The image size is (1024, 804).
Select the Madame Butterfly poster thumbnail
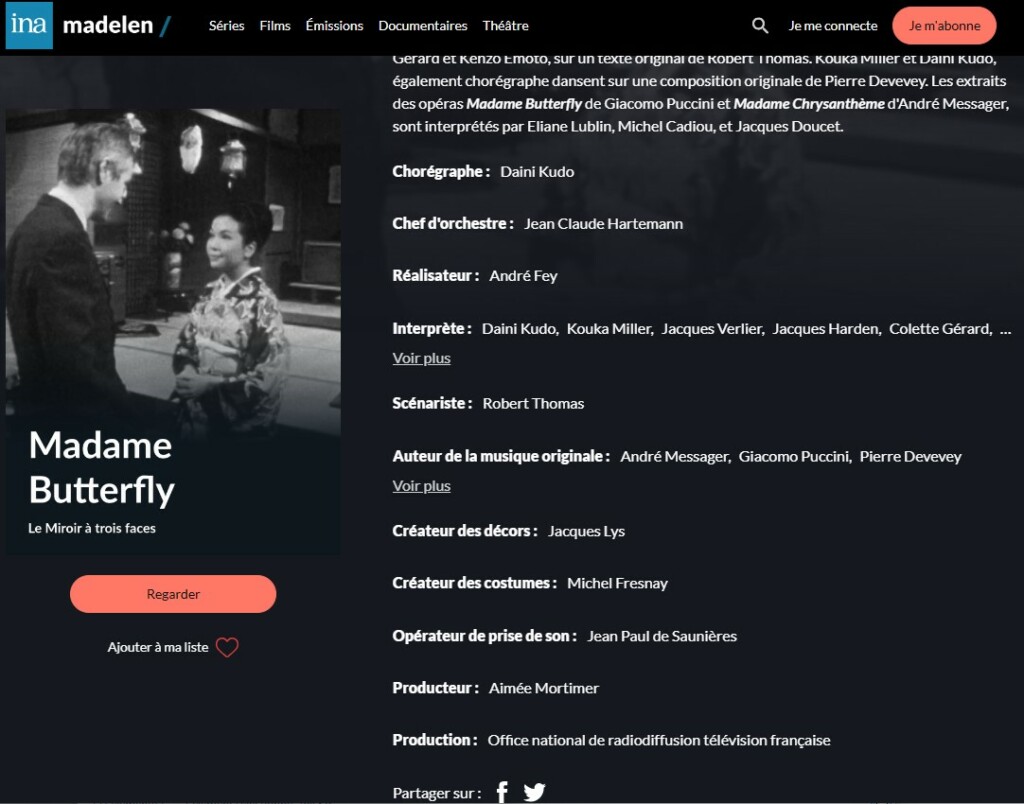(x=173, y=332)
